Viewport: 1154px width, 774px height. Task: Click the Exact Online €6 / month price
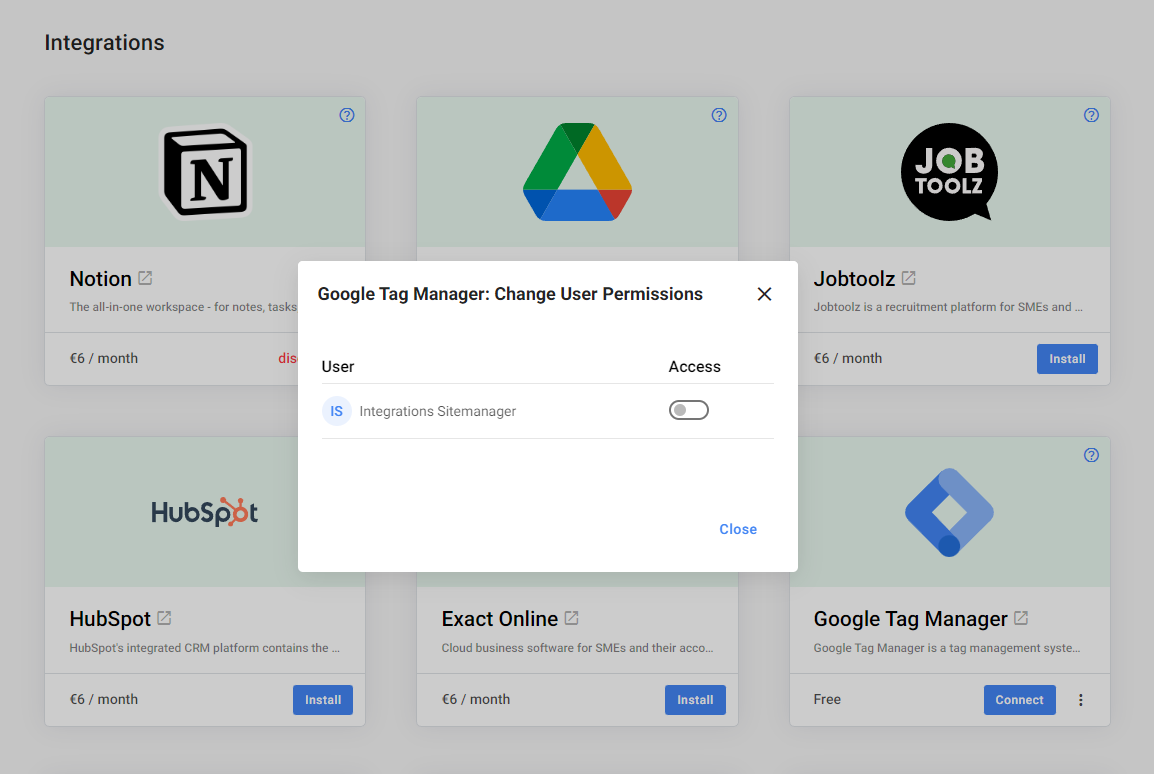pyautogui.click(x=476, y=699)
